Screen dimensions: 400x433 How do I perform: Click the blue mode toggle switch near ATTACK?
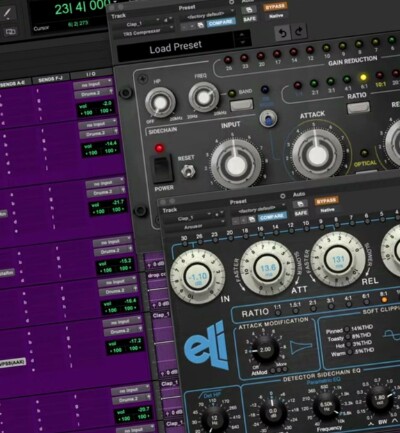pyautogui.click(x=268, y=119)
